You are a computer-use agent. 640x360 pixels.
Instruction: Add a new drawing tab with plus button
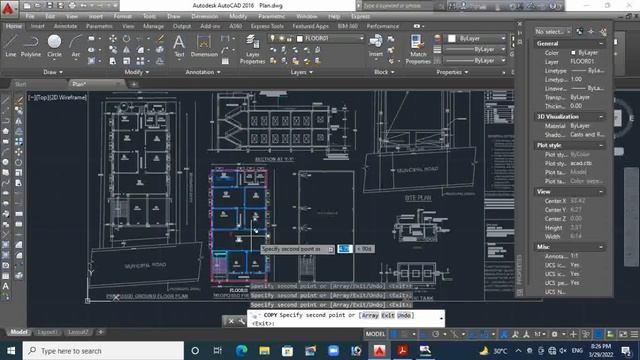tap(133, 84)
